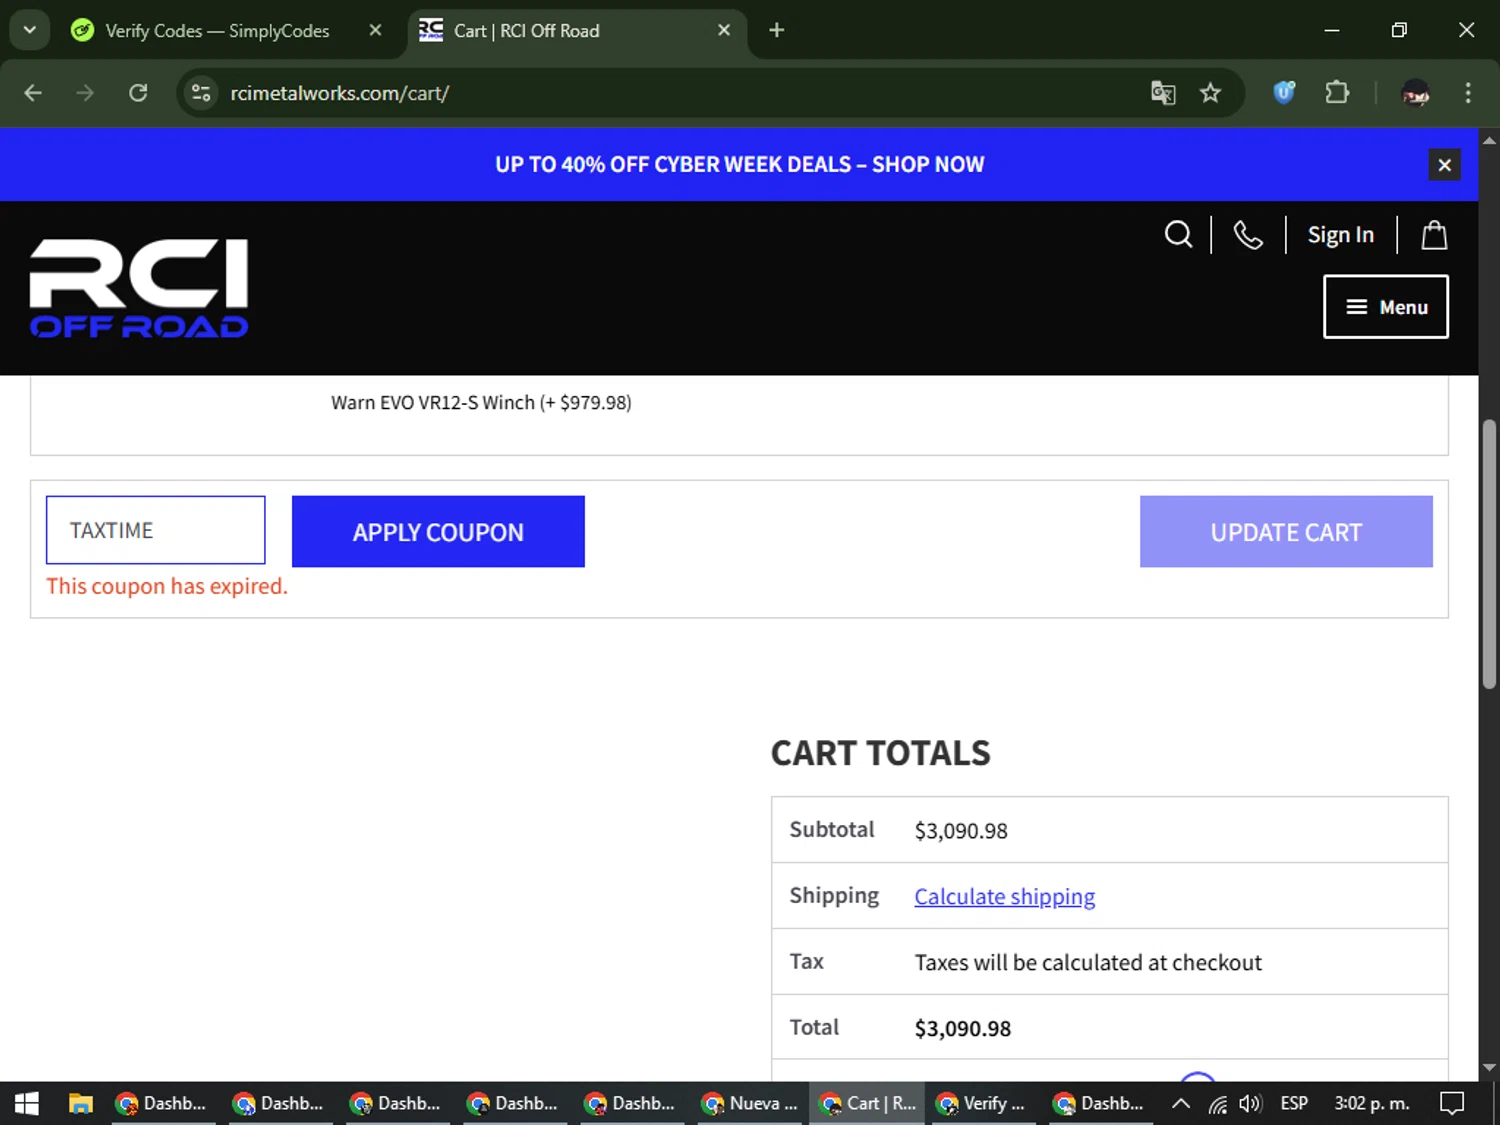Close the Verify Codes — SimplyCodes tab
The width and height of the screenshot is (1500, 1125).
click(x=375, y=30)
